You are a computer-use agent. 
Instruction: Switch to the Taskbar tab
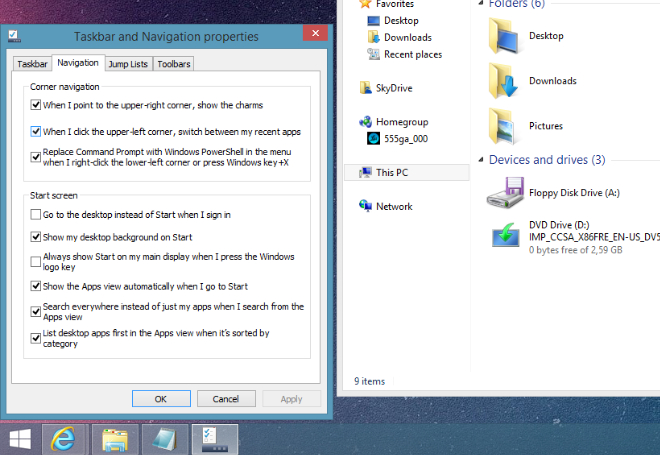pyautogui.click(x=32, y=64)
